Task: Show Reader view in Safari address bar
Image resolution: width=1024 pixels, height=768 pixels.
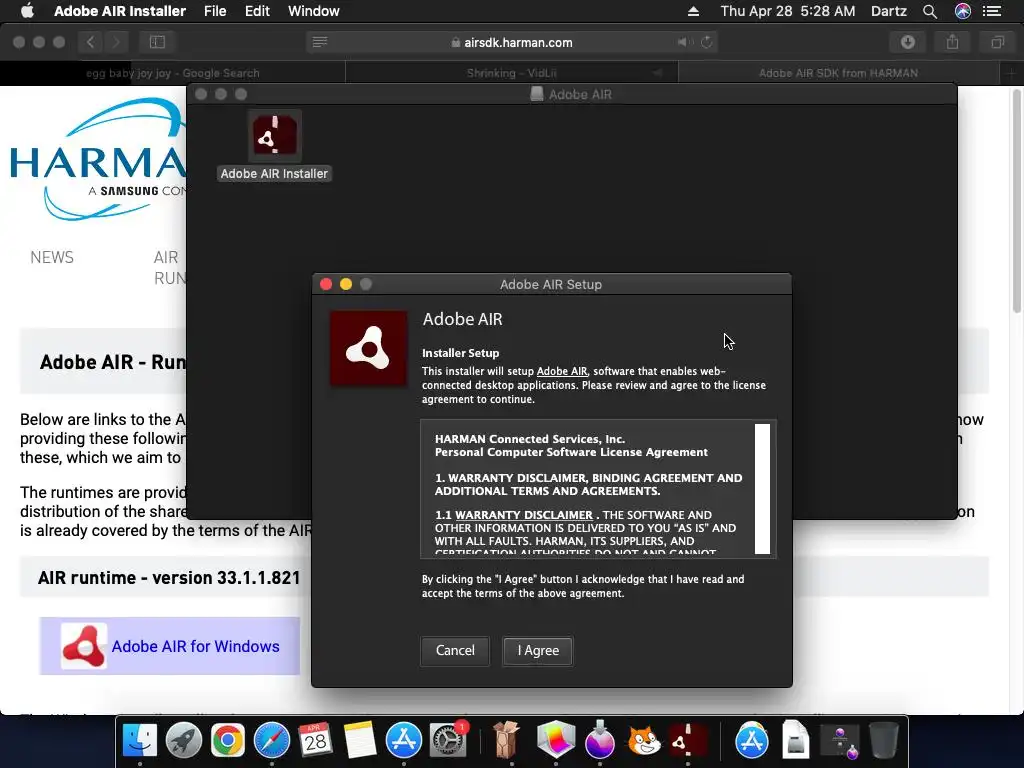Action: click(x=320, y=42)
